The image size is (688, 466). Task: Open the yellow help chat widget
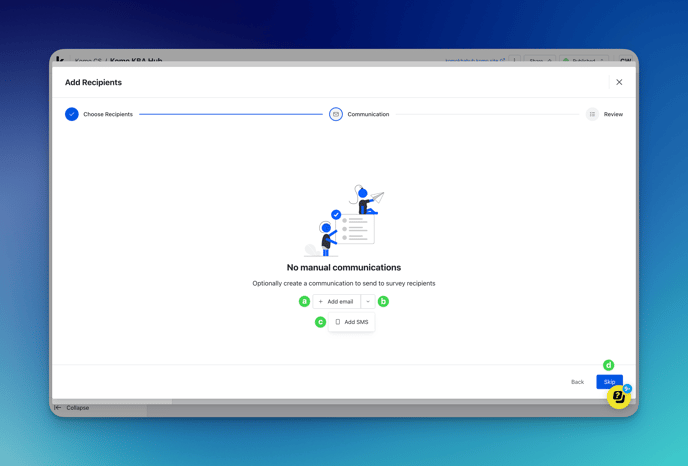pyautogui.click(x=619, y=397)
